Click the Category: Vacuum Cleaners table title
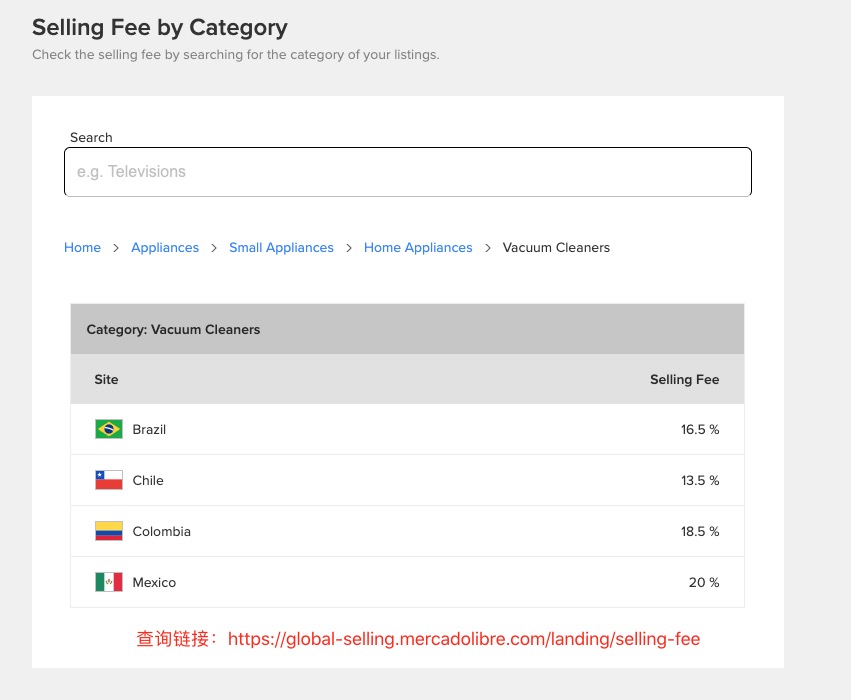This screenshot has height=700, width=851. [173, 329]
